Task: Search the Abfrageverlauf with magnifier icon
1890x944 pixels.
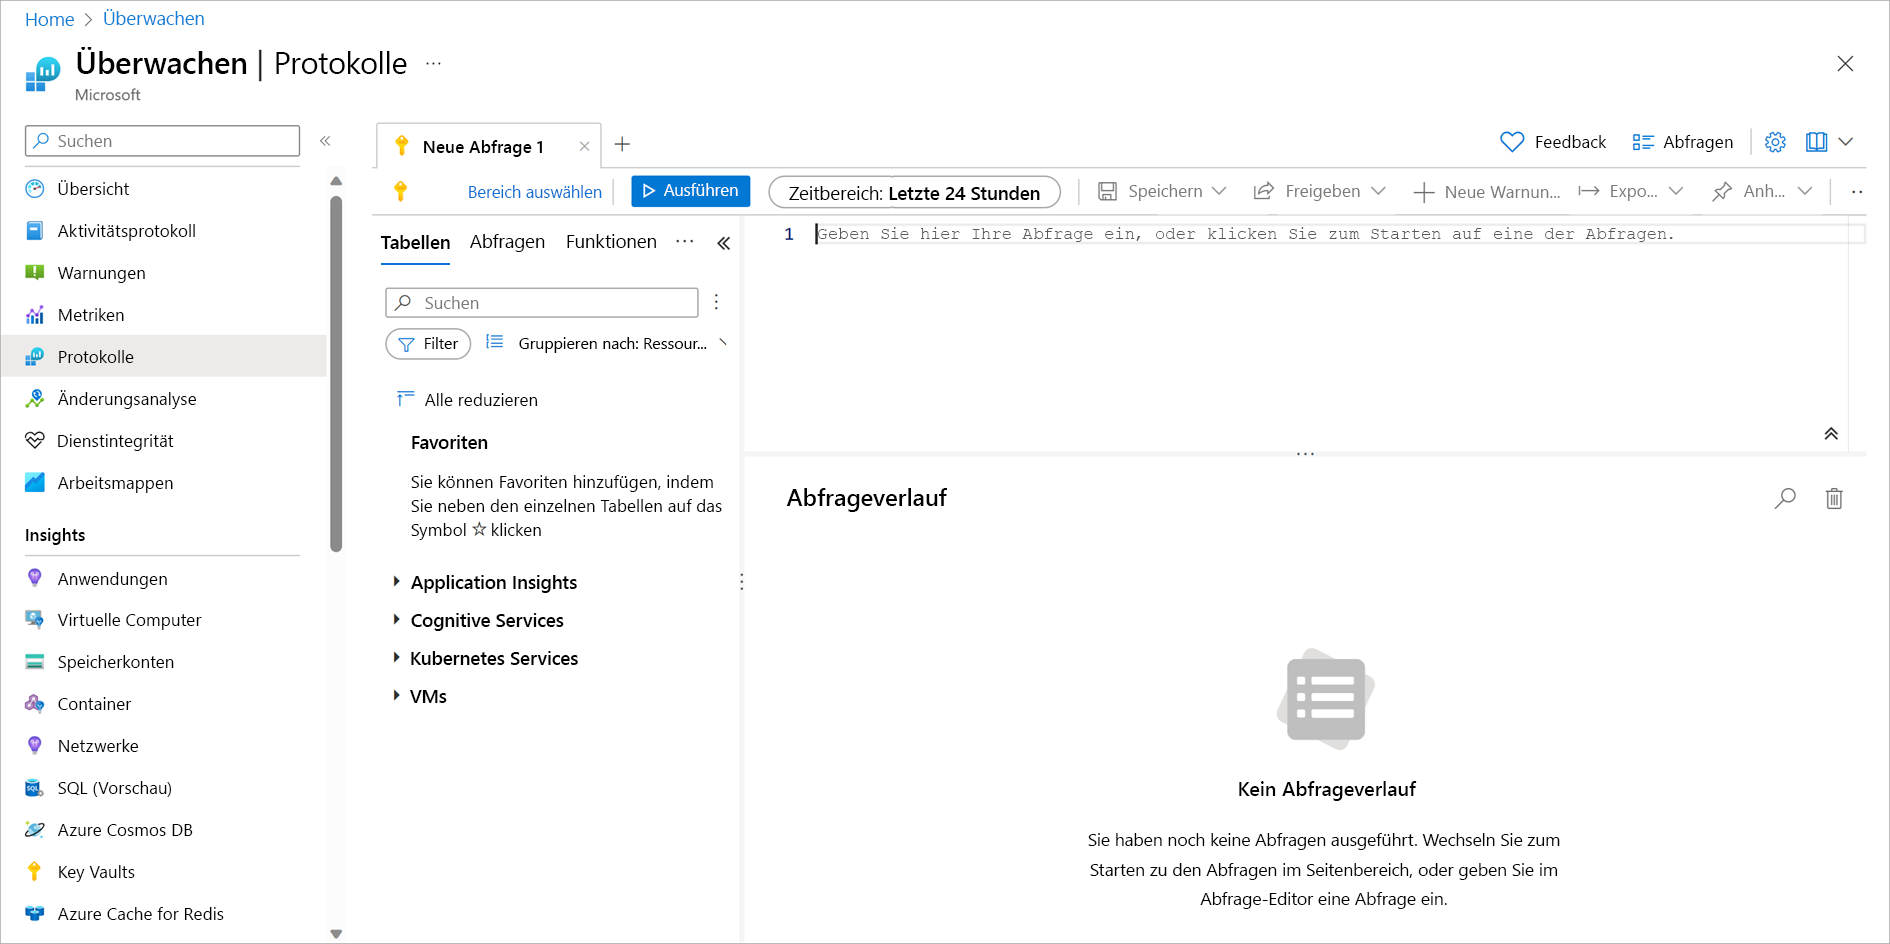Action: [1785, 498]
